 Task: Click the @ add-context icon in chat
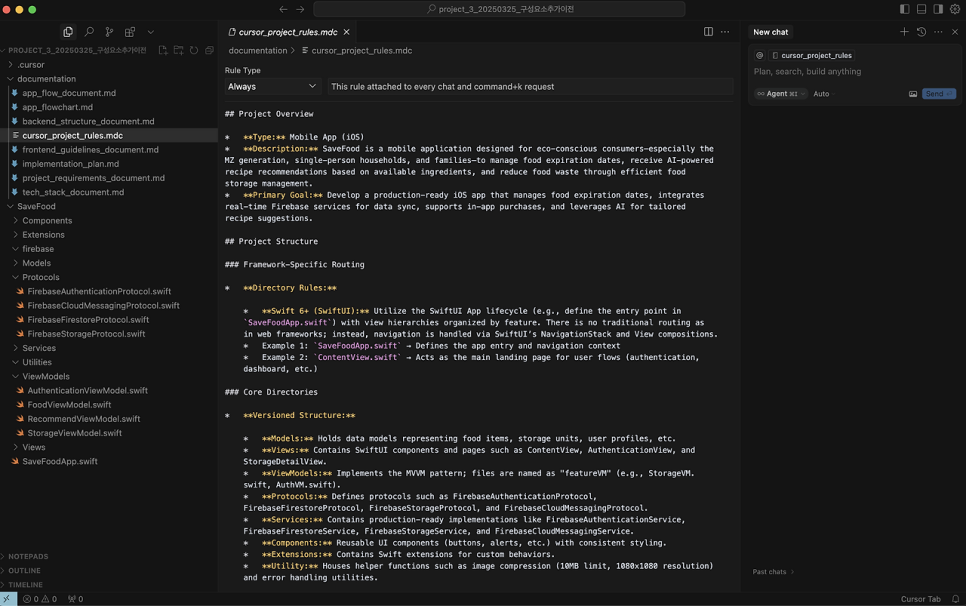pos(760,55)
